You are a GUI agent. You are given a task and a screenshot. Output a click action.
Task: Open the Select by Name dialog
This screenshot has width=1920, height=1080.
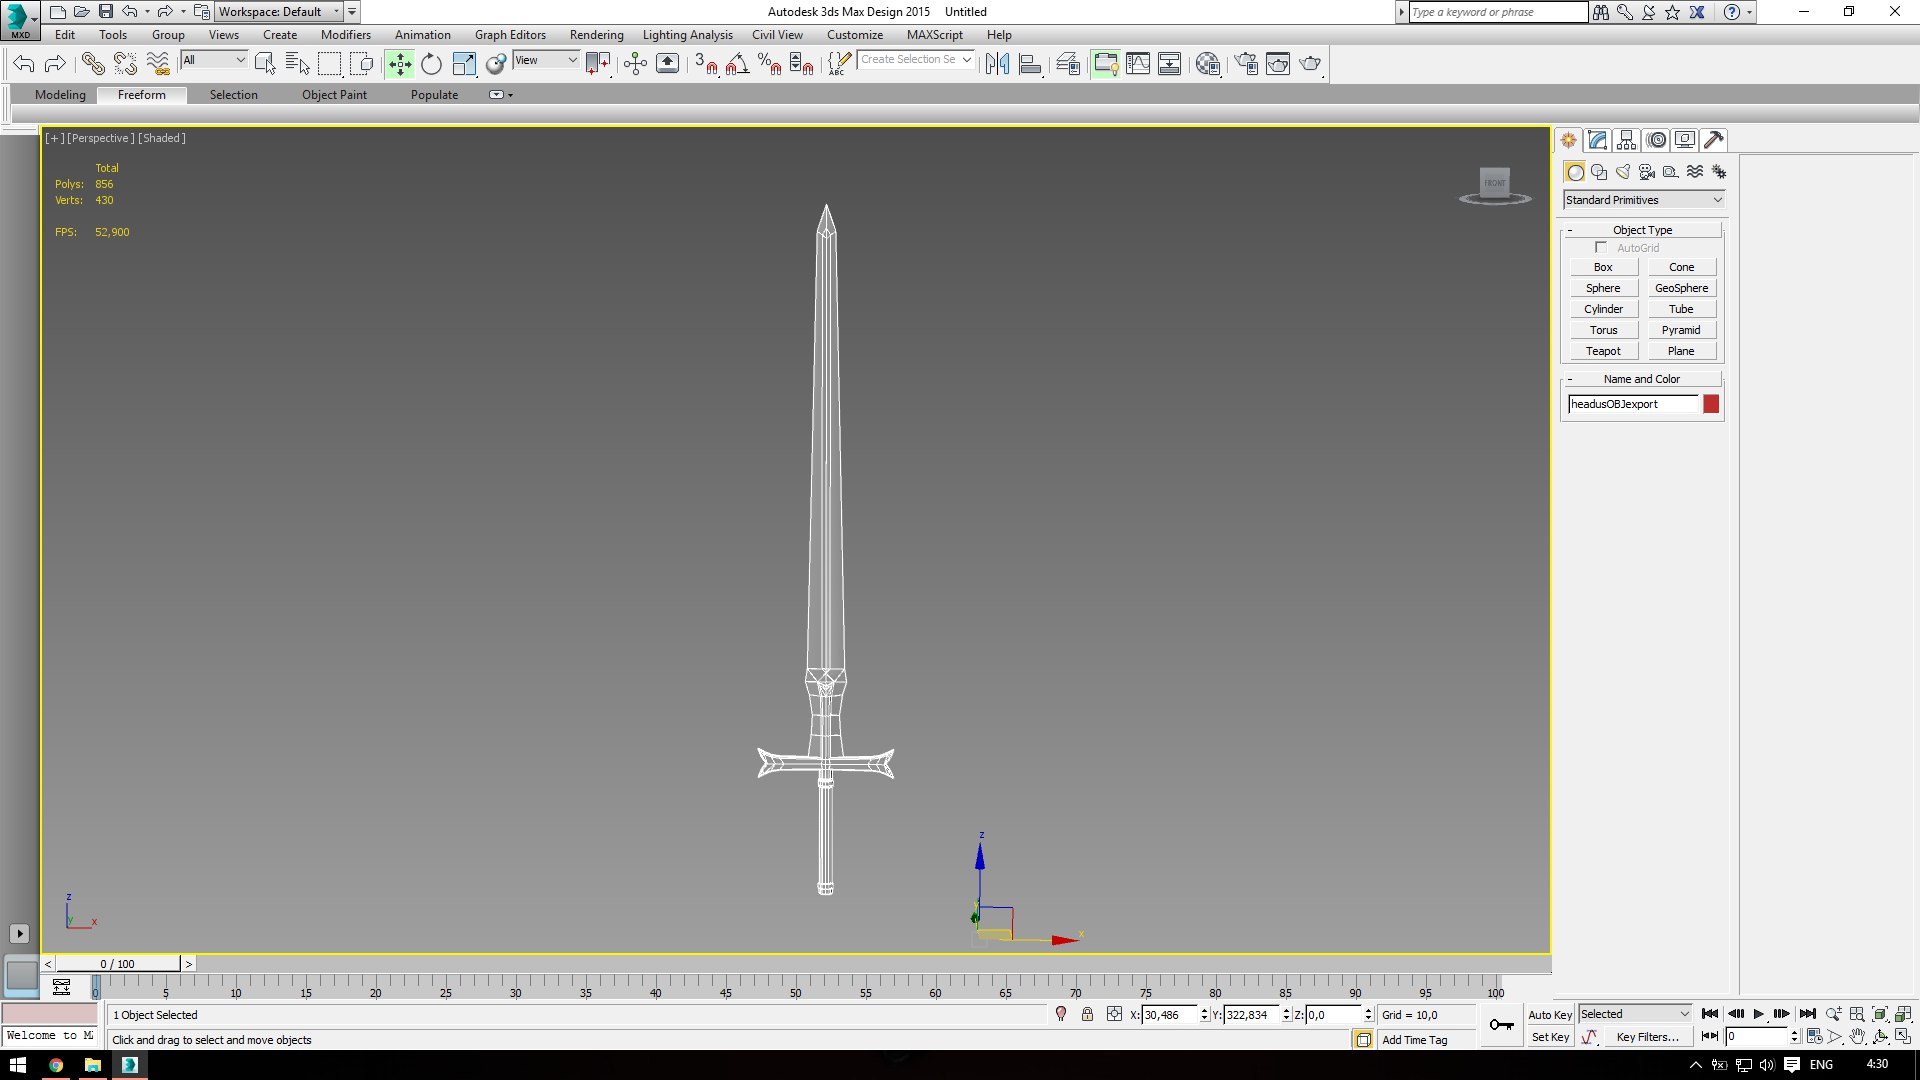(297, 64)
